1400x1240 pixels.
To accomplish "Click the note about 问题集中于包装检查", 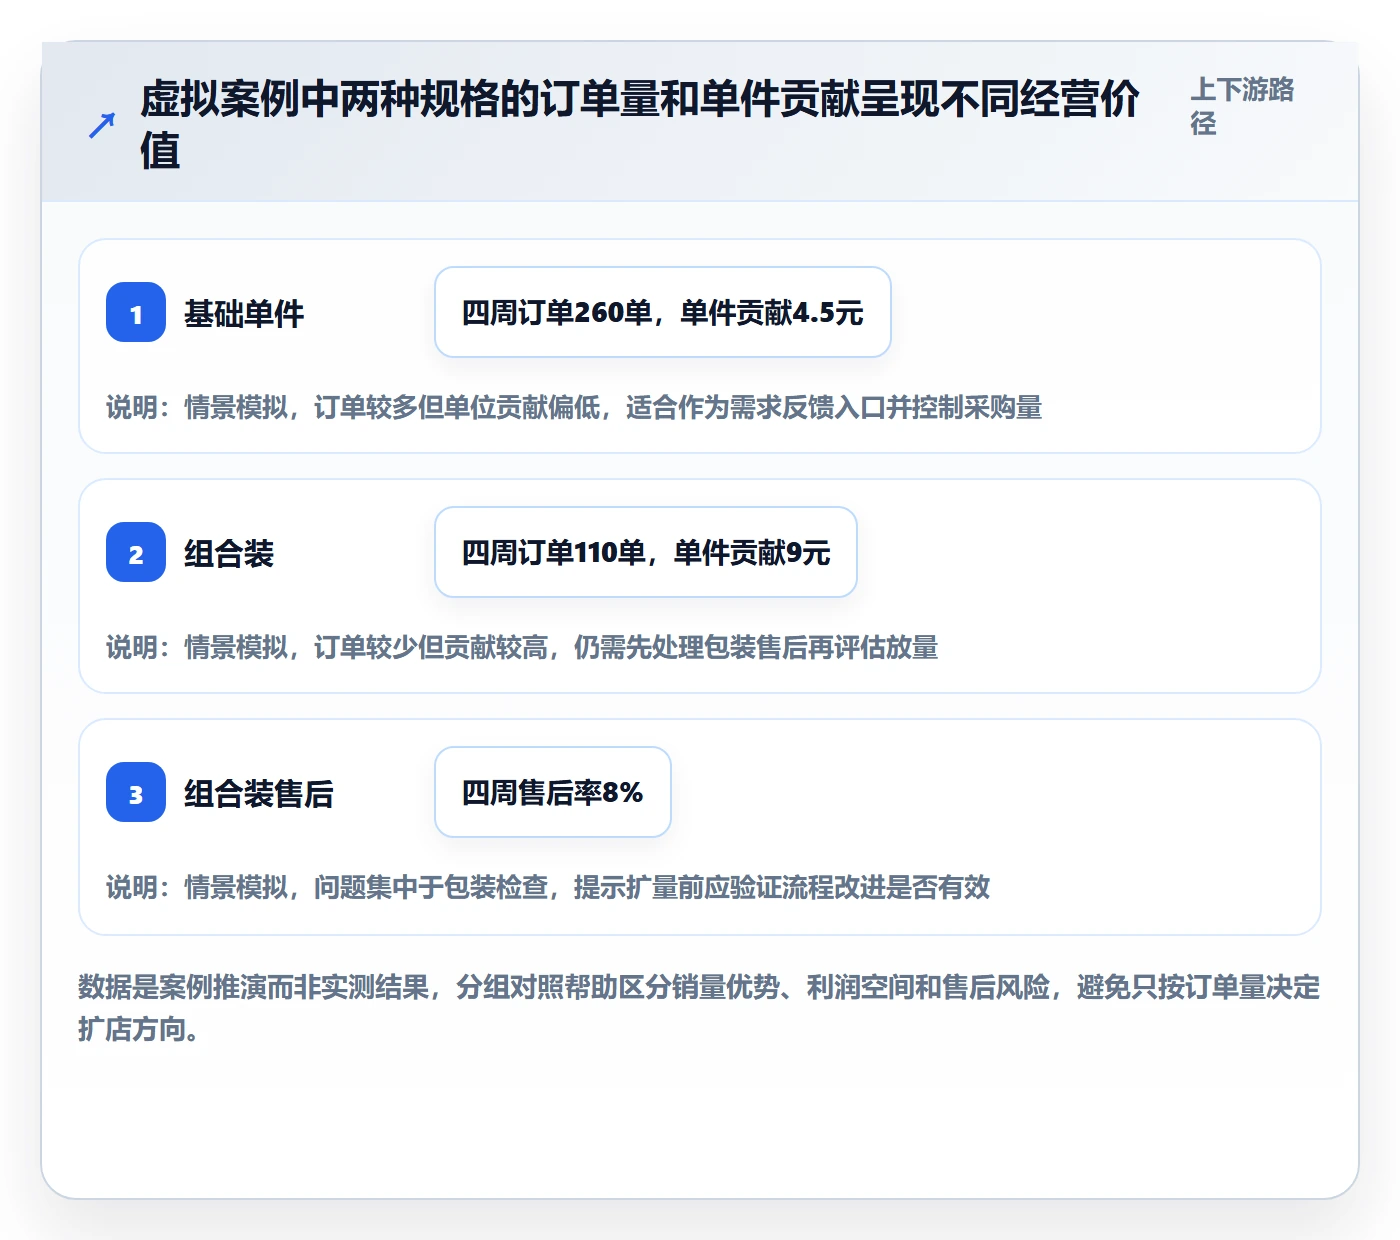I will (x=548, y=887).
